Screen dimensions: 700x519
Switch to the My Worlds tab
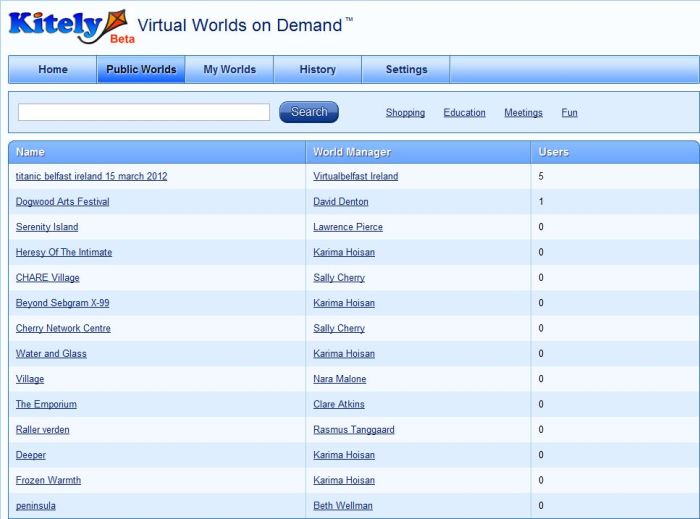229,70
